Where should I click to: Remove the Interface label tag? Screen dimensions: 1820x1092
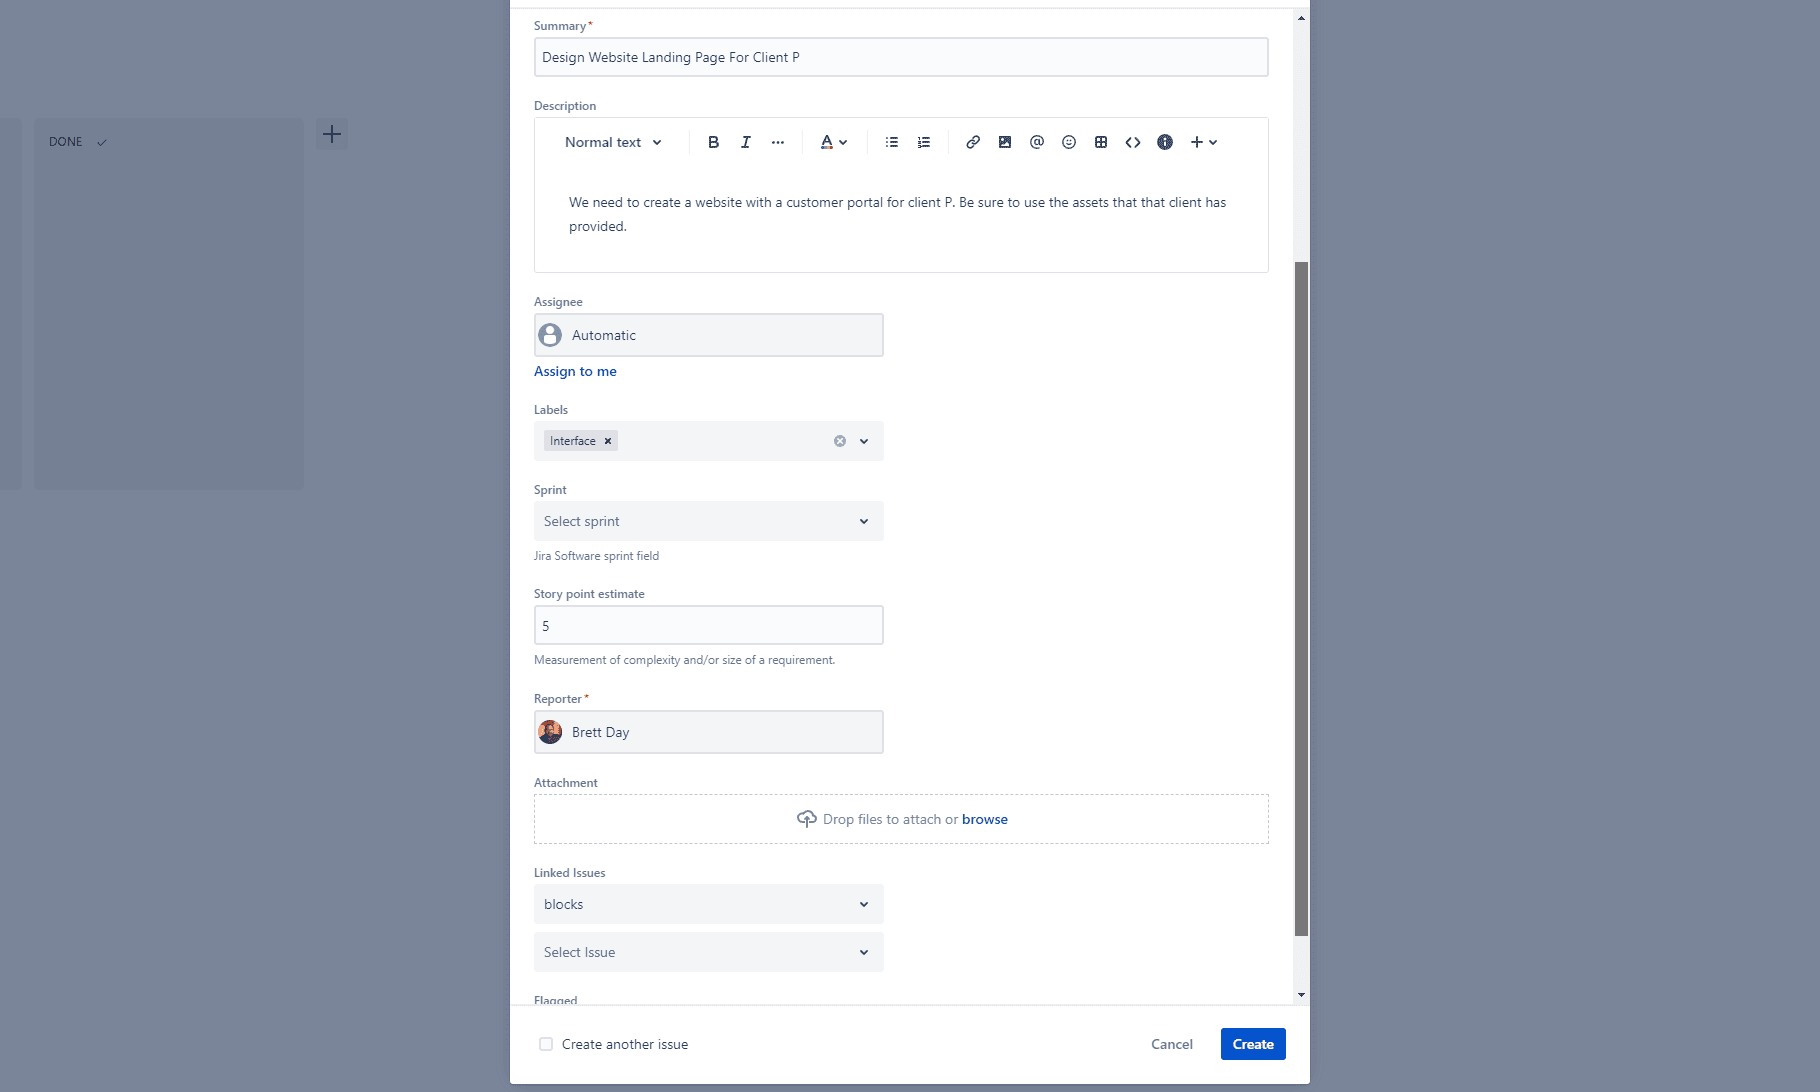pos(607,441)
